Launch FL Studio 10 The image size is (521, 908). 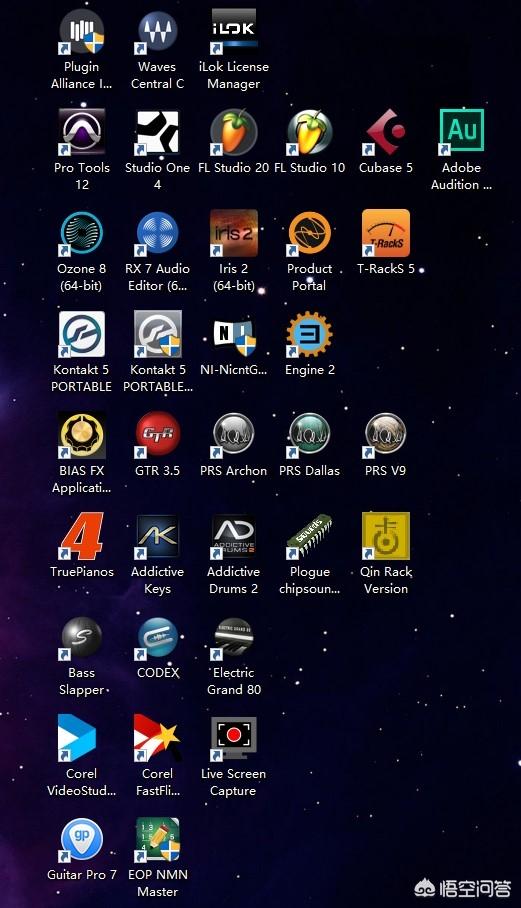pos(310,132)
